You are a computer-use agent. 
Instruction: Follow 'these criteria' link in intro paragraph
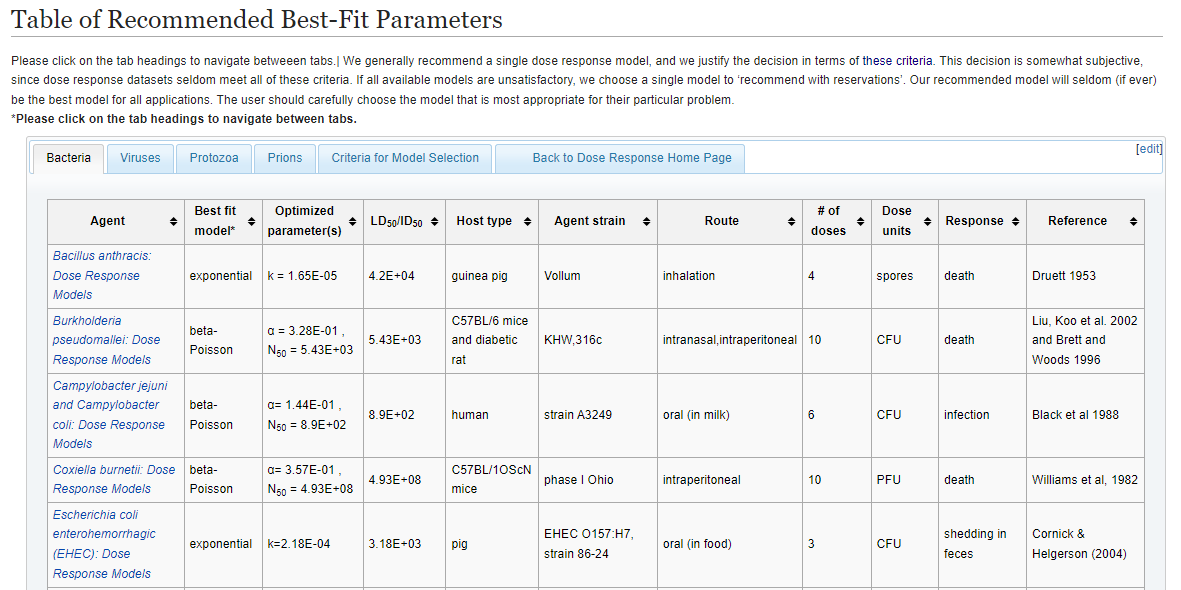(x=896, y=61)
